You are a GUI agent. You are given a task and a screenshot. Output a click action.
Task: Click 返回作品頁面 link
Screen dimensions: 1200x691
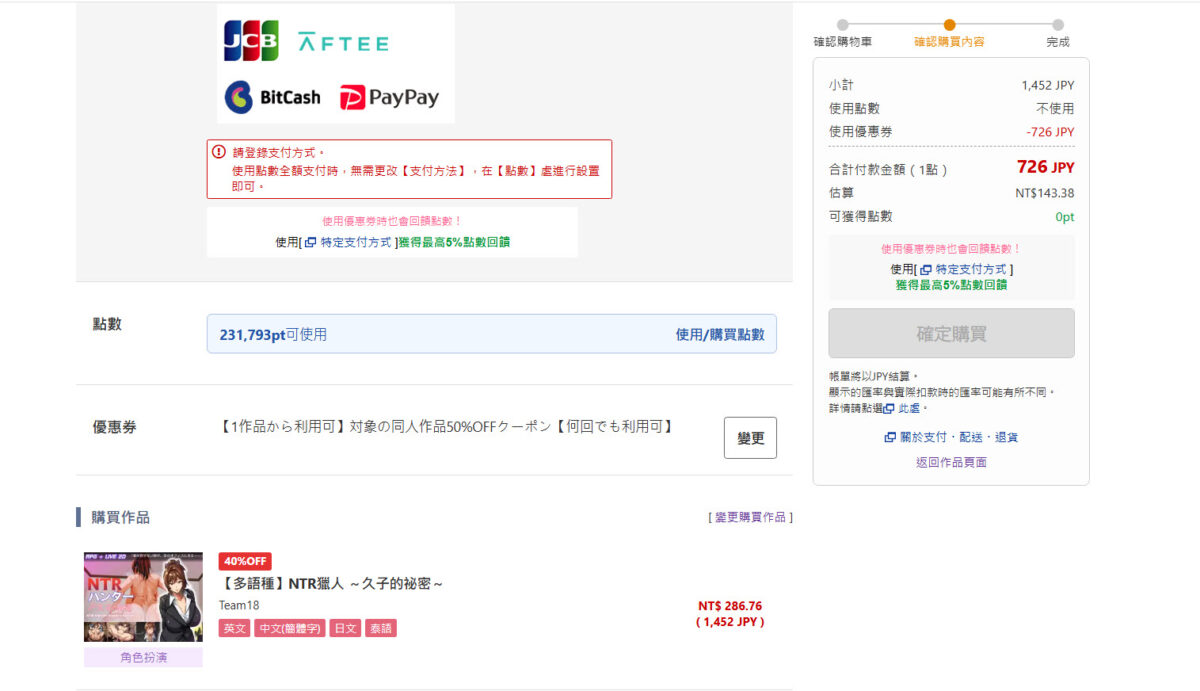click(951, 462)
